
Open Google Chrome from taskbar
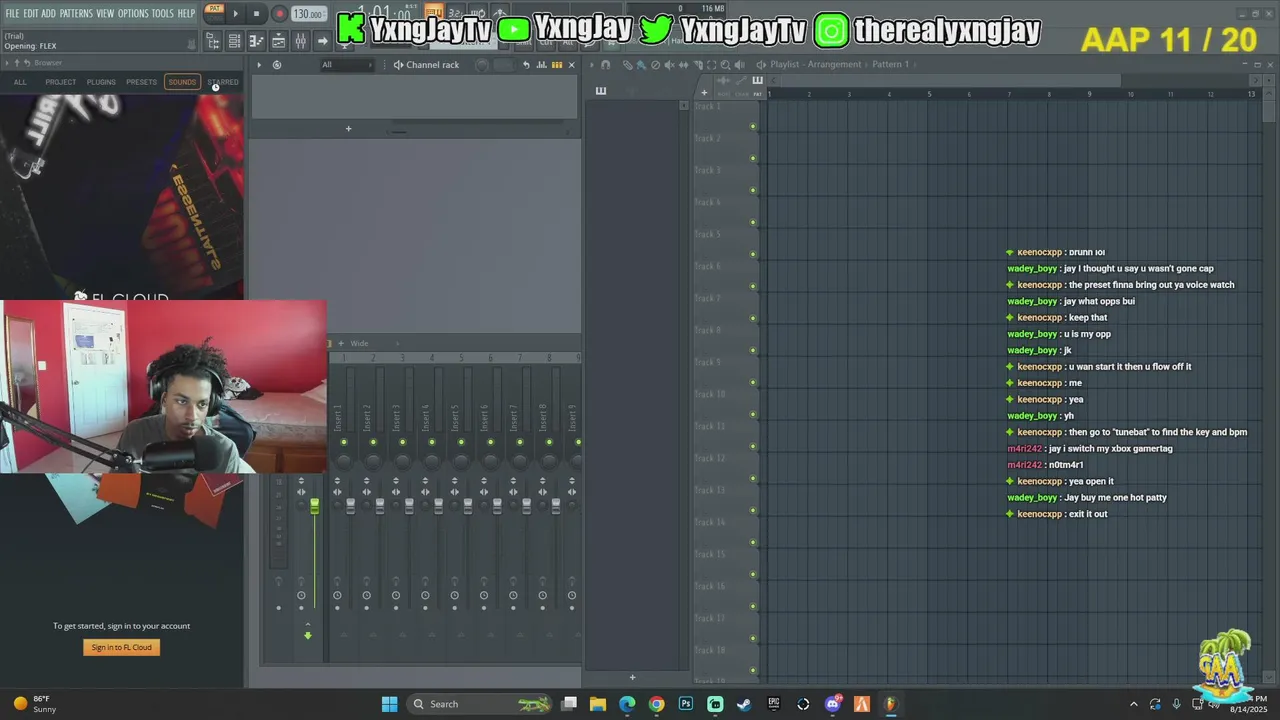tap(656, 704)
